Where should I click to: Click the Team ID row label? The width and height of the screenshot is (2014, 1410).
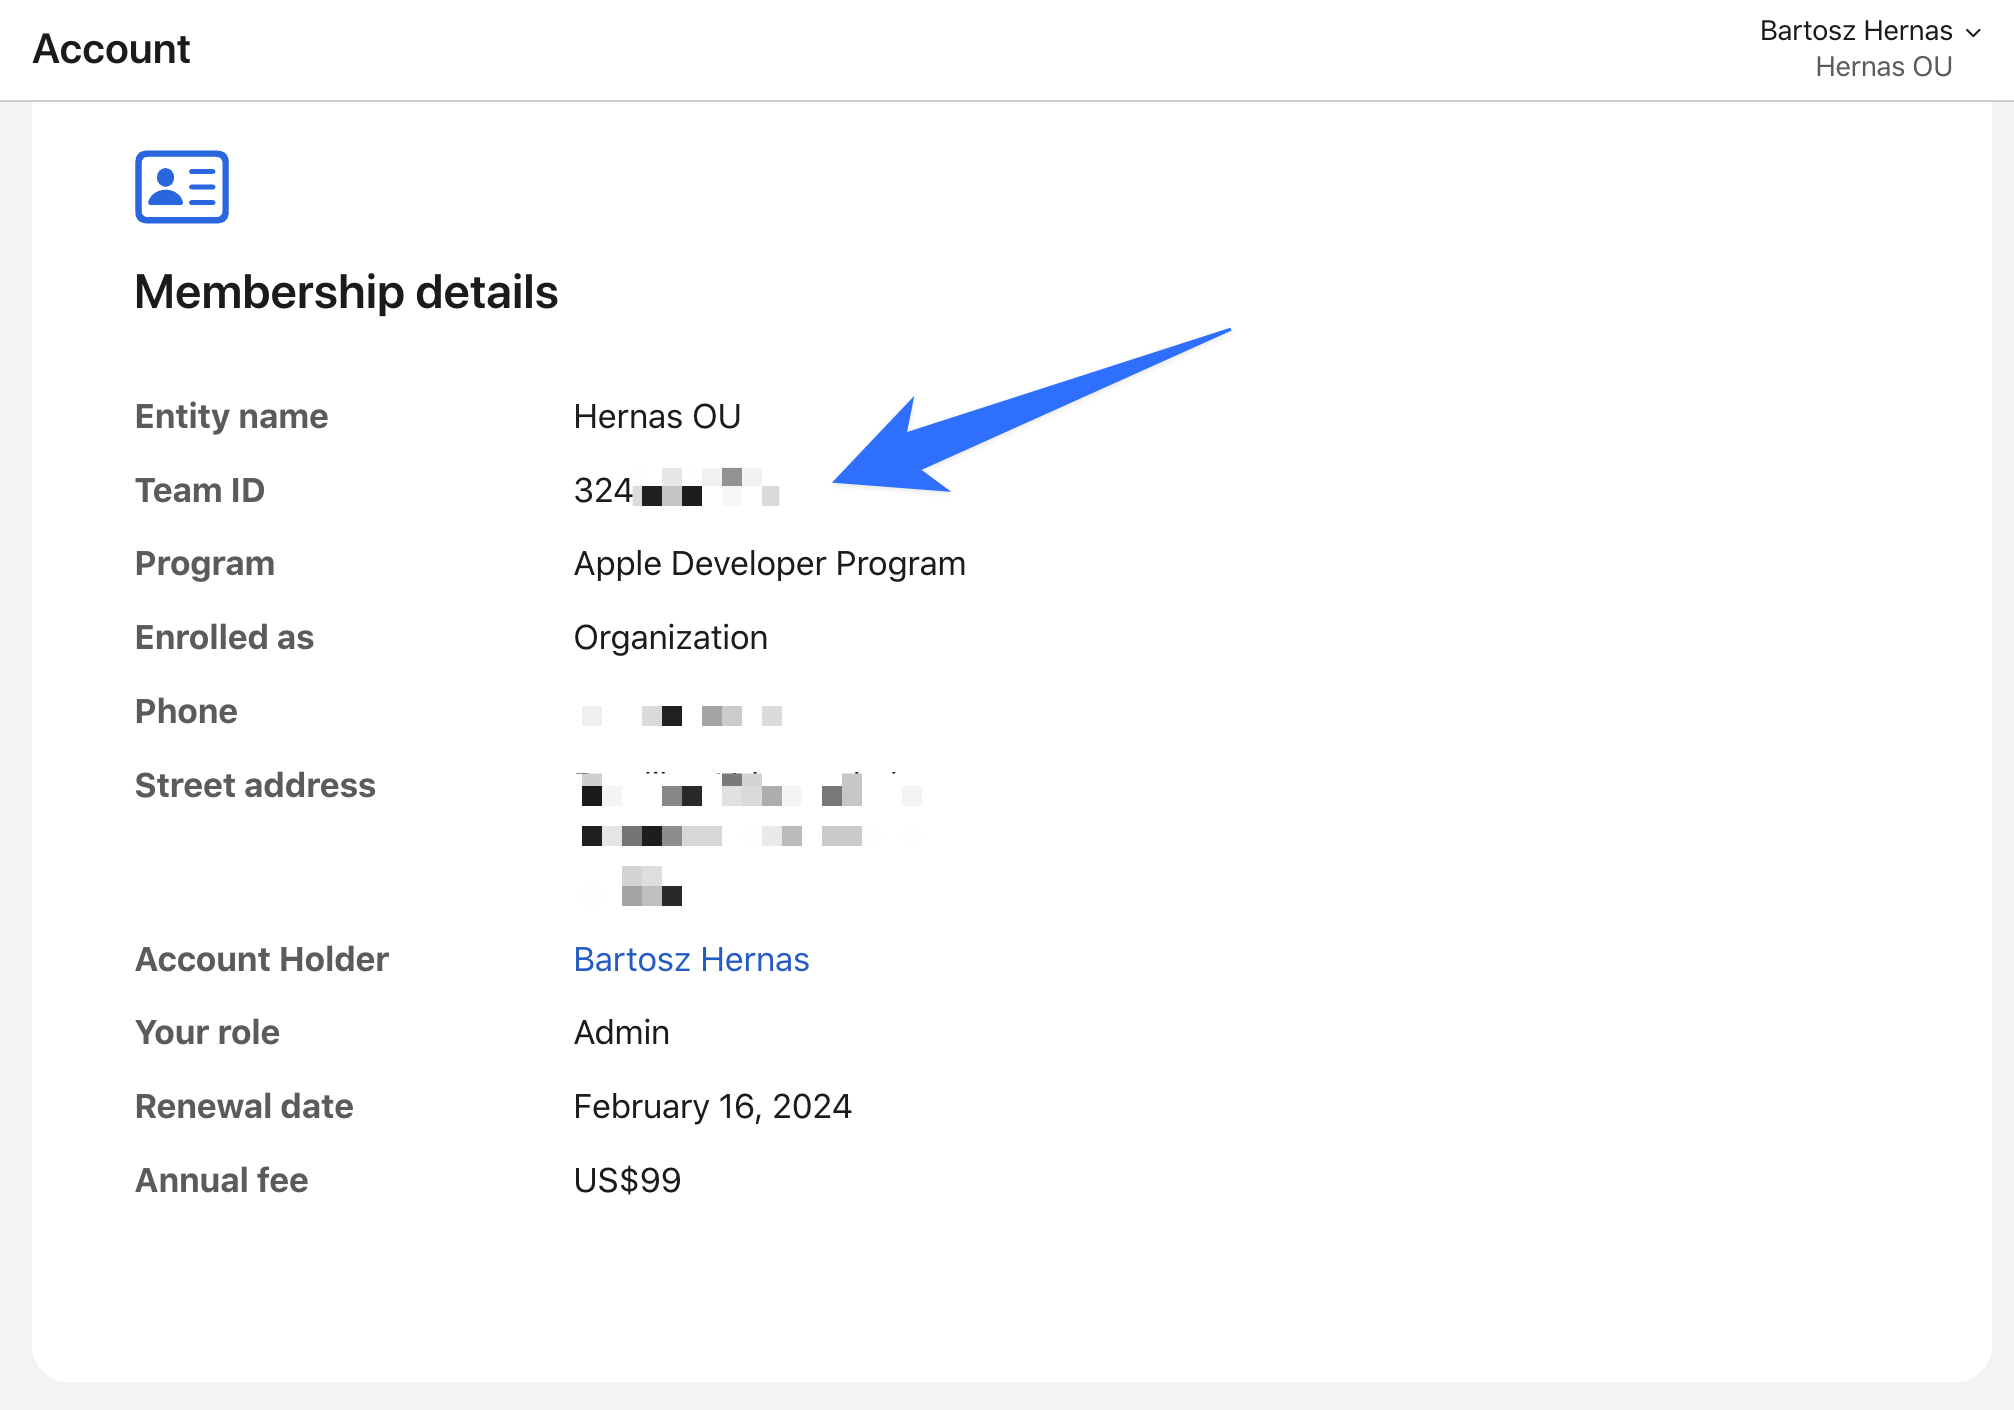pyautogui.click(x=199, y=490)
